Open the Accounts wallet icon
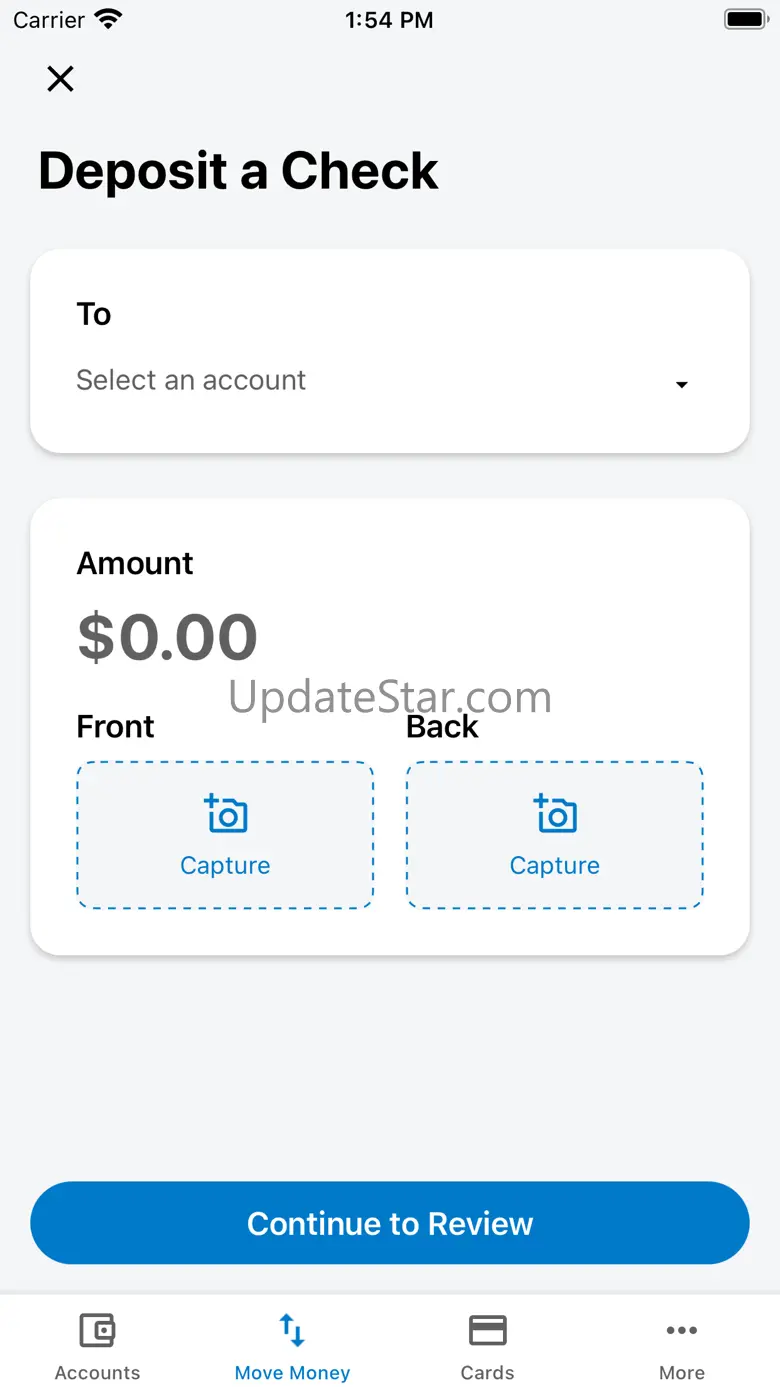 click(97, 1331)
